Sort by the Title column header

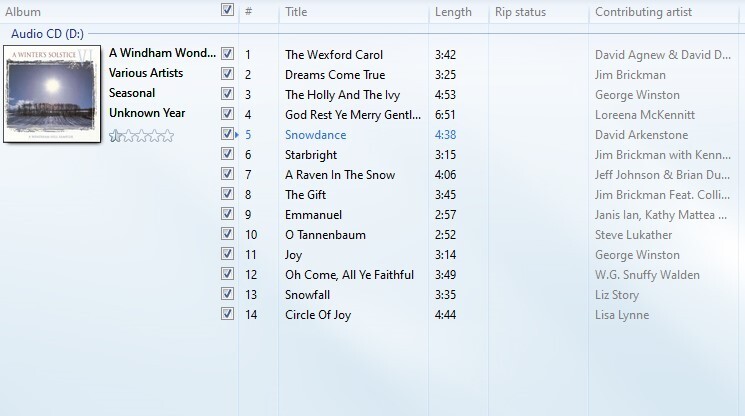296,12
